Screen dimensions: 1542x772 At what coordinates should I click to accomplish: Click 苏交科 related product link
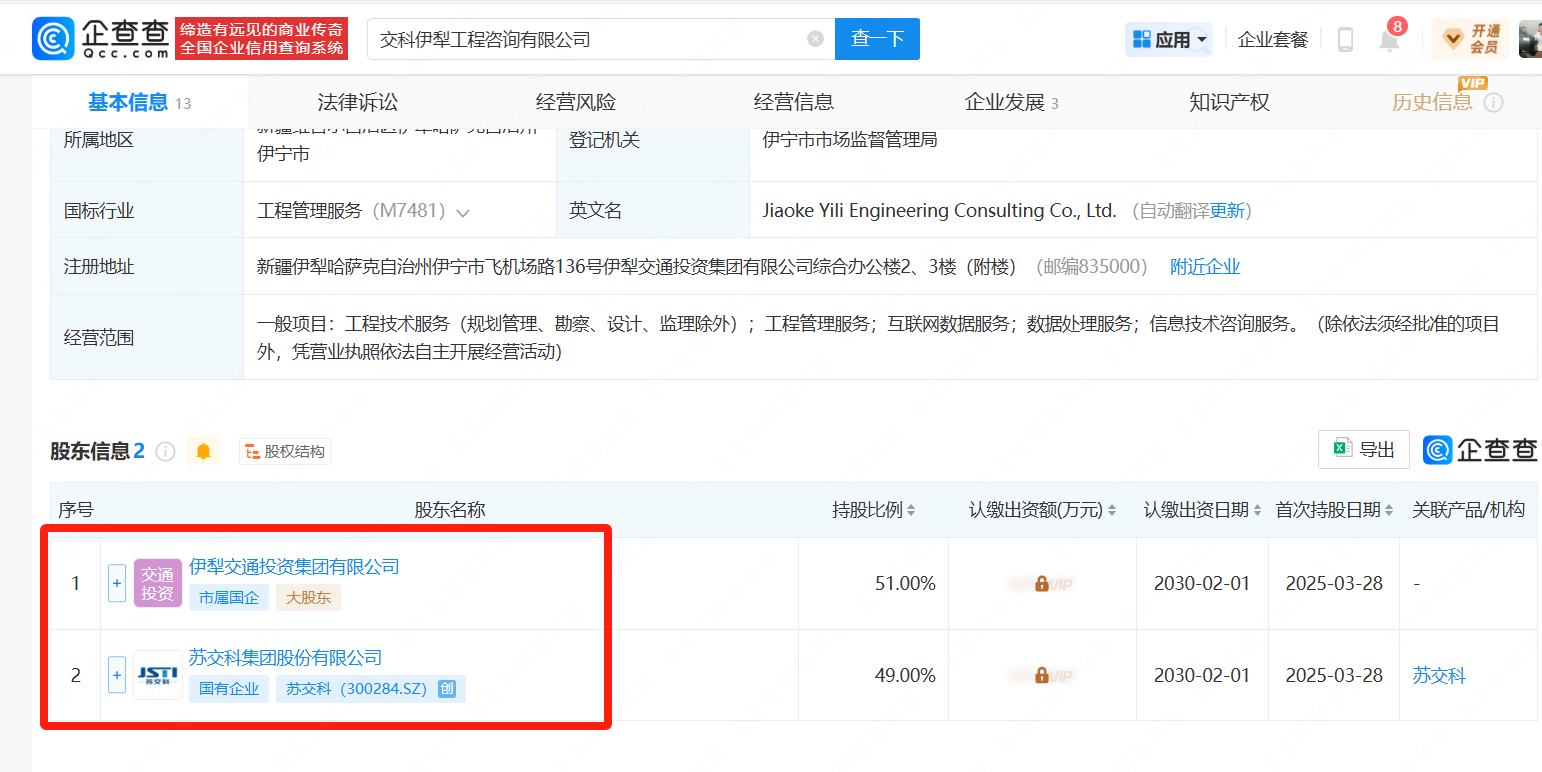click(1439, 676)
